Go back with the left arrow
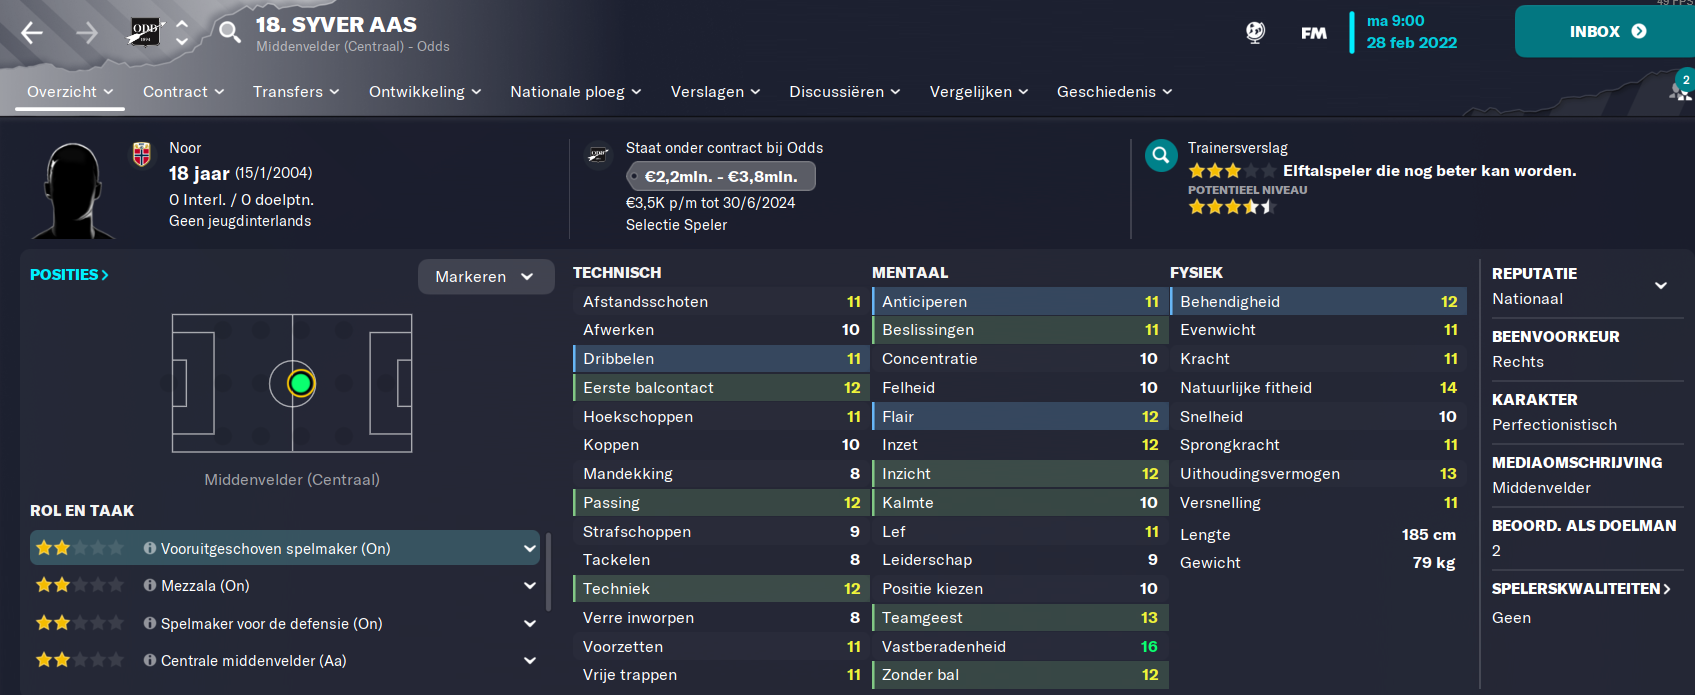Image resolution: width=1695 pixels, height=695 pixels. [x=32, y=33]
